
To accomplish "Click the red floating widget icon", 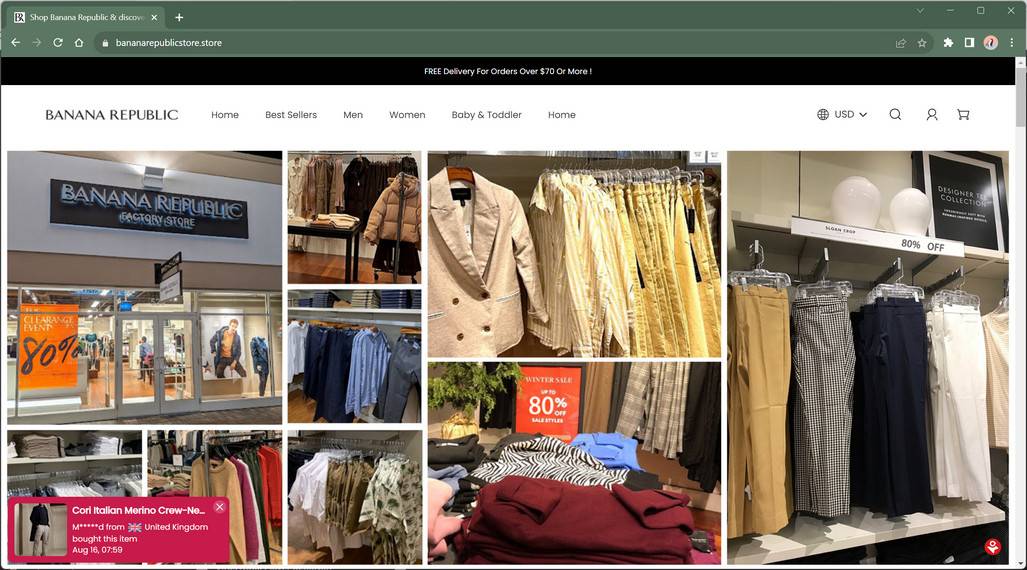I will click(x=993, y=546).
